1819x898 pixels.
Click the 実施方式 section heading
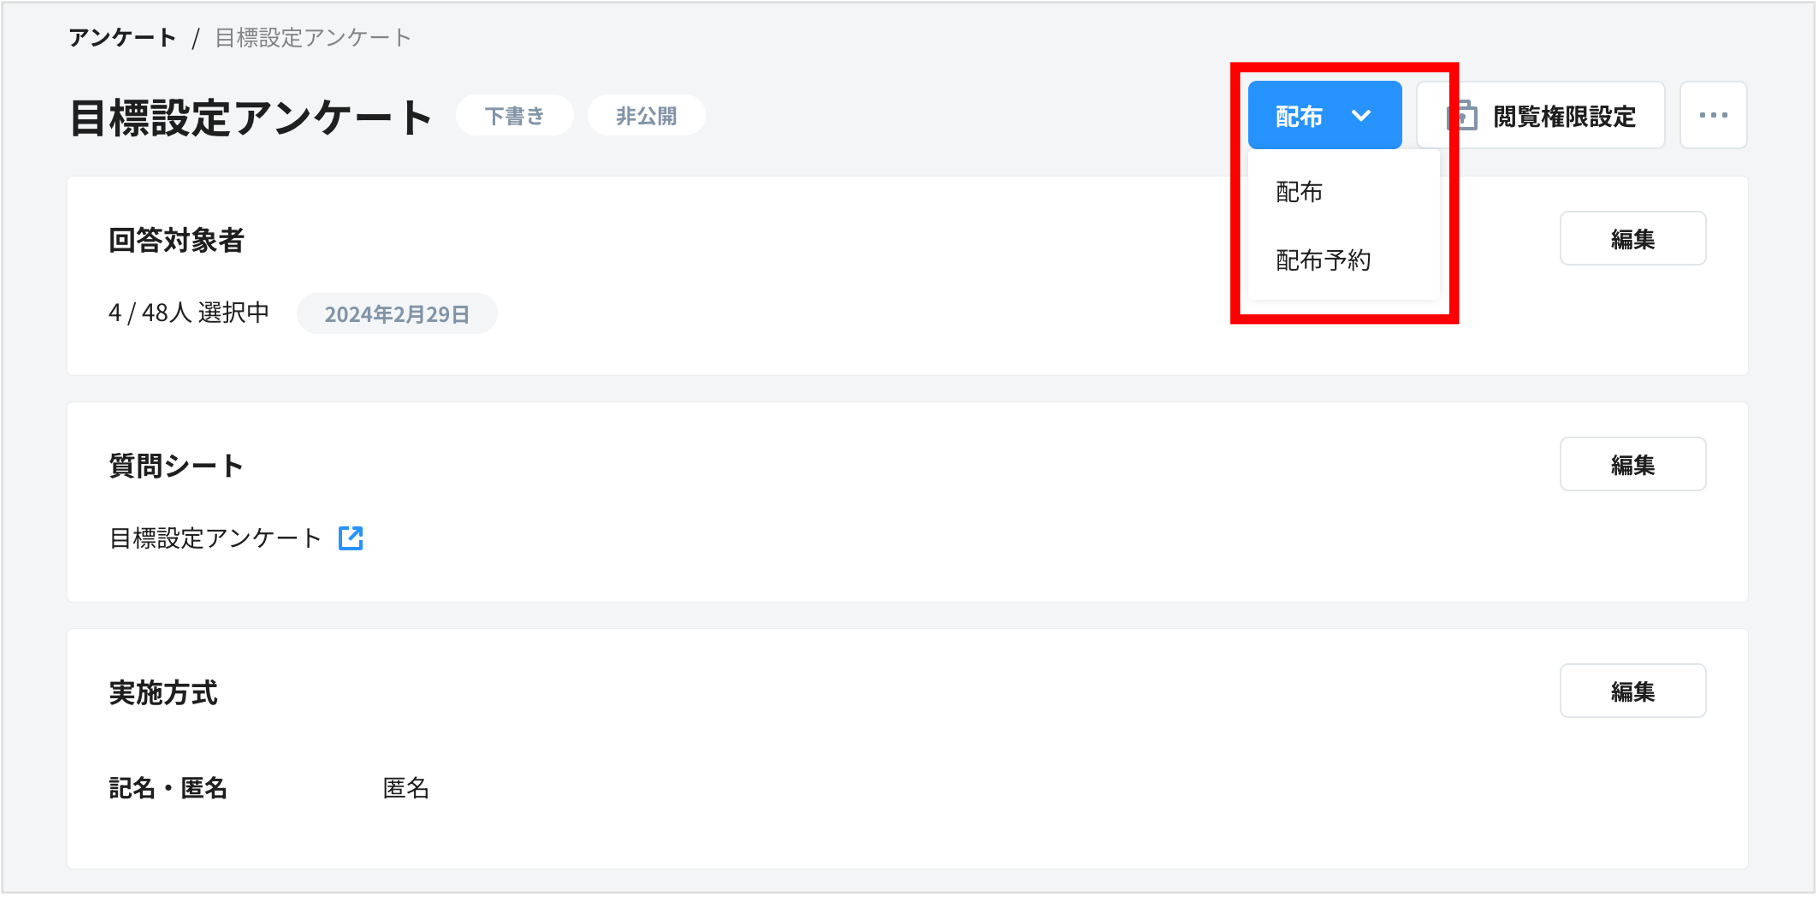163,693
